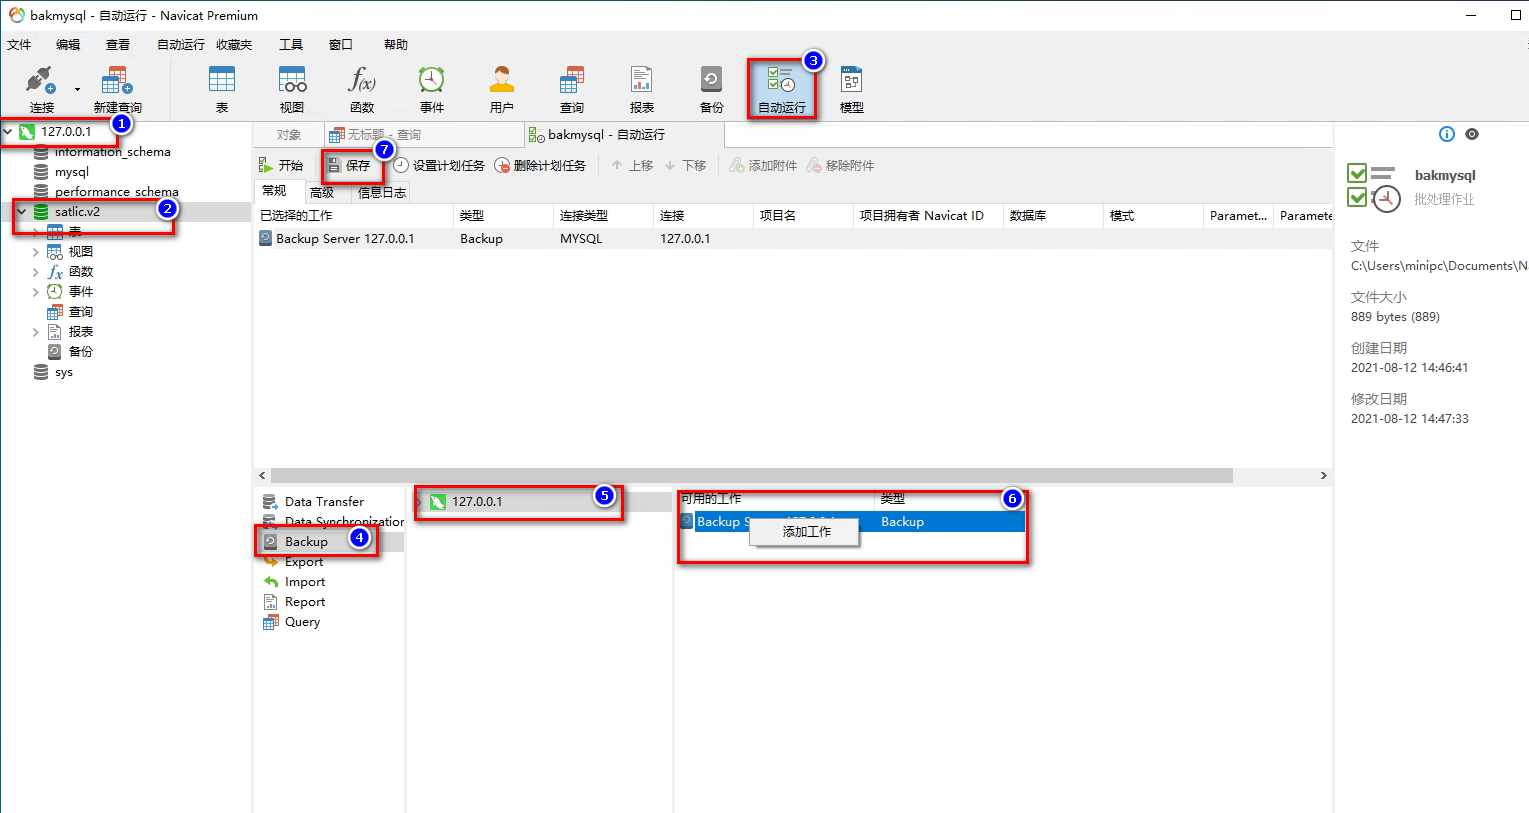Open the 连接 dropdown arrow
This screenshot has height=813, width=1529.
pos(77,90)
